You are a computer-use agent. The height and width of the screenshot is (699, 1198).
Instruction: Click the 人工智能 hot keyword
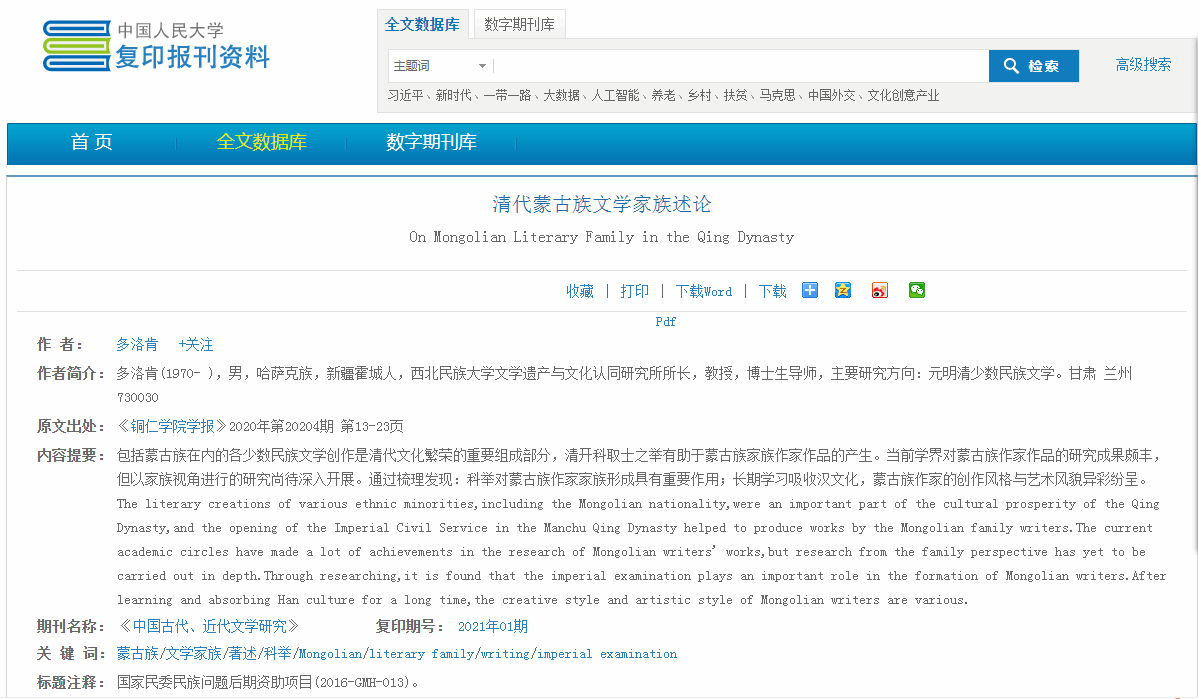click(615, 96)
